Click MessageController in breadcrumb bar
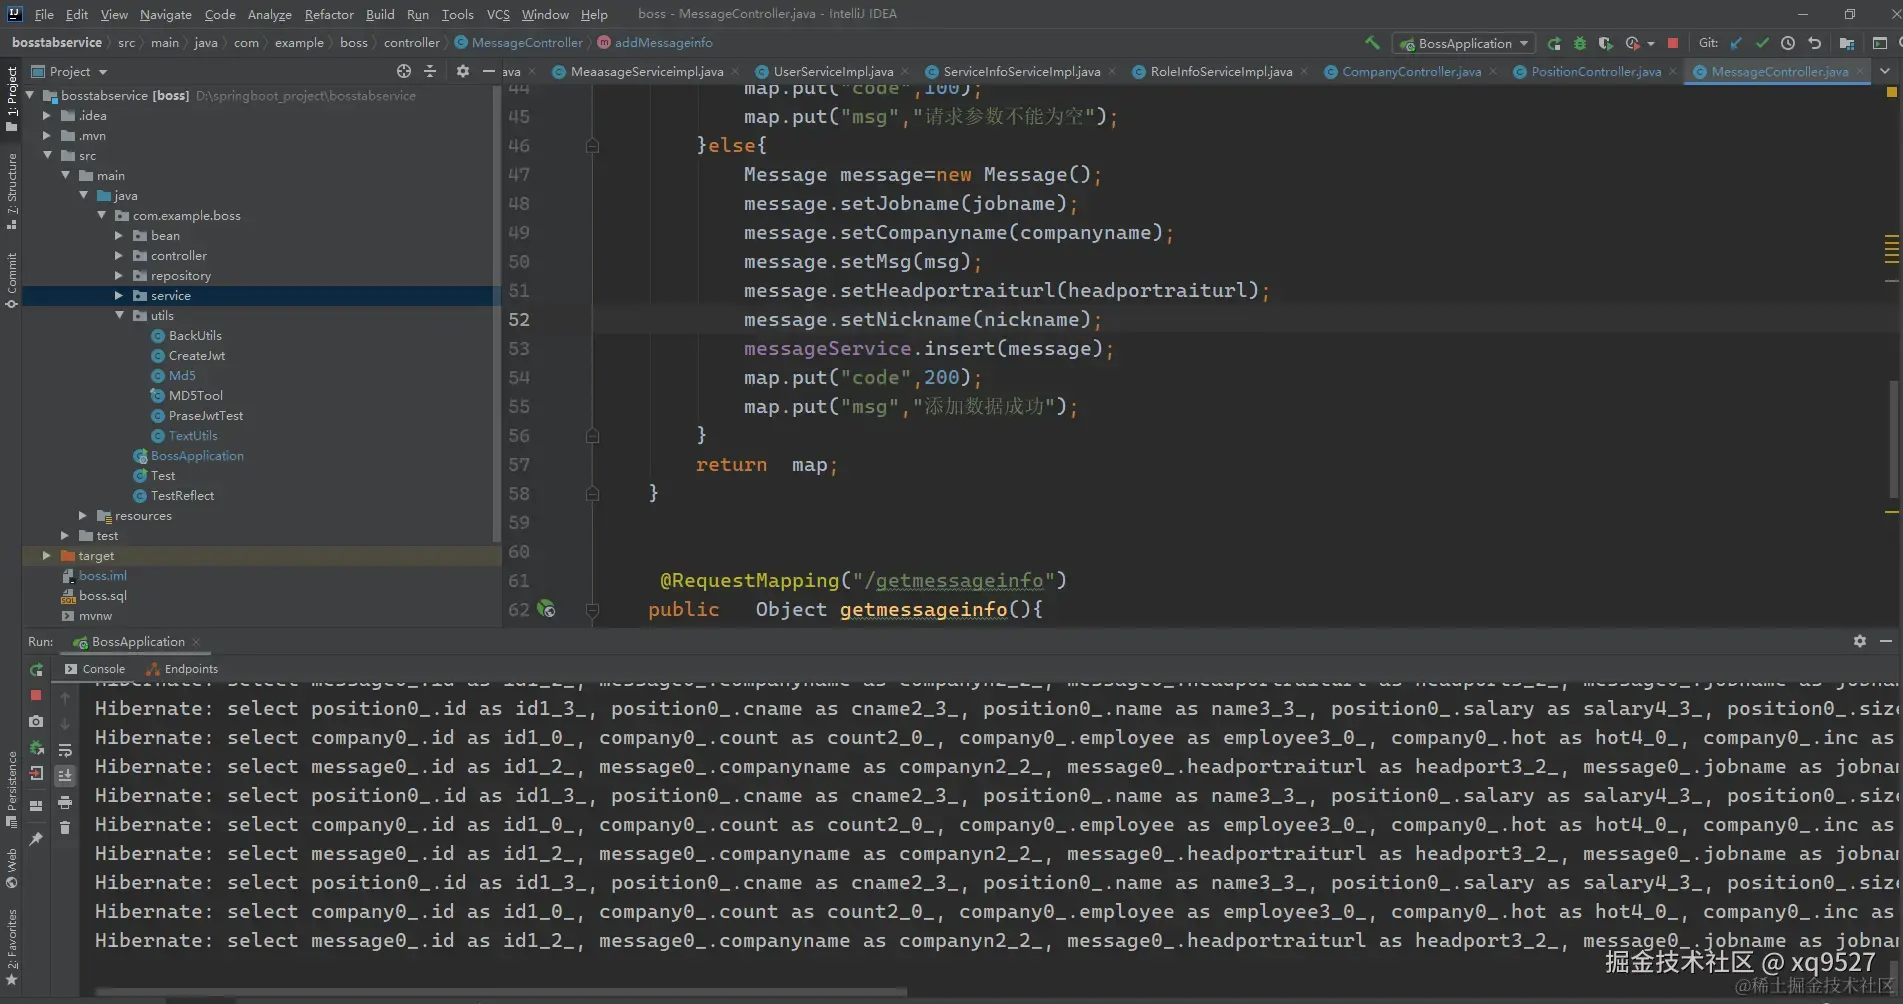The image size is (1903, 1004). click(x=526, y=43)
